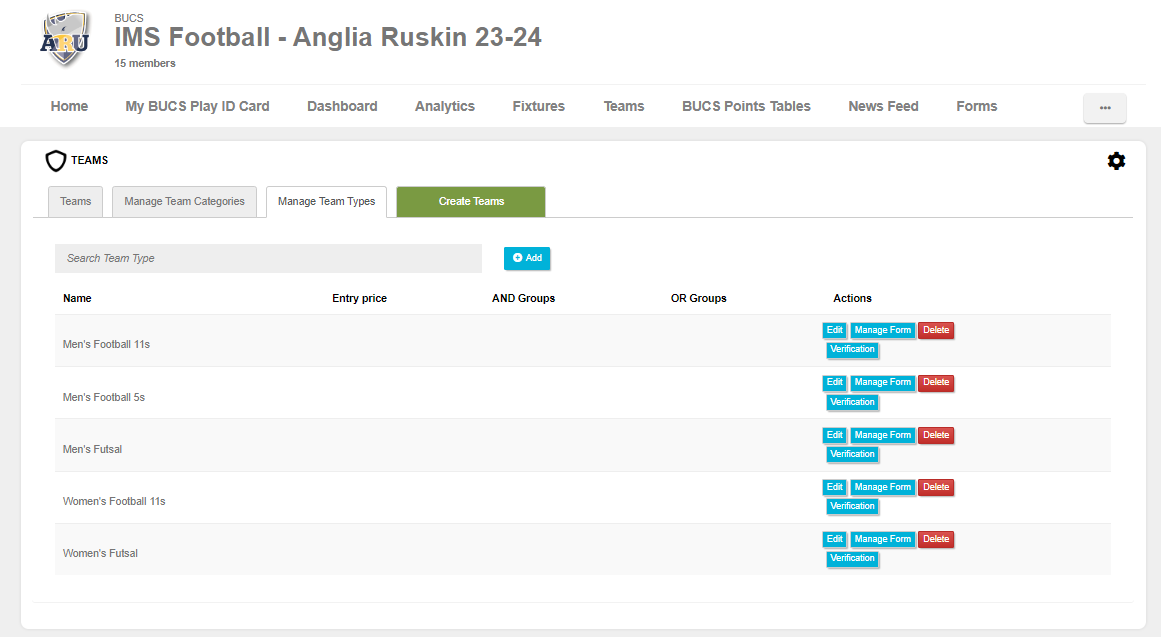The image size is (1161, 637).
Task: Click the Women's Futsal name
Action: [x=100, y=553]
